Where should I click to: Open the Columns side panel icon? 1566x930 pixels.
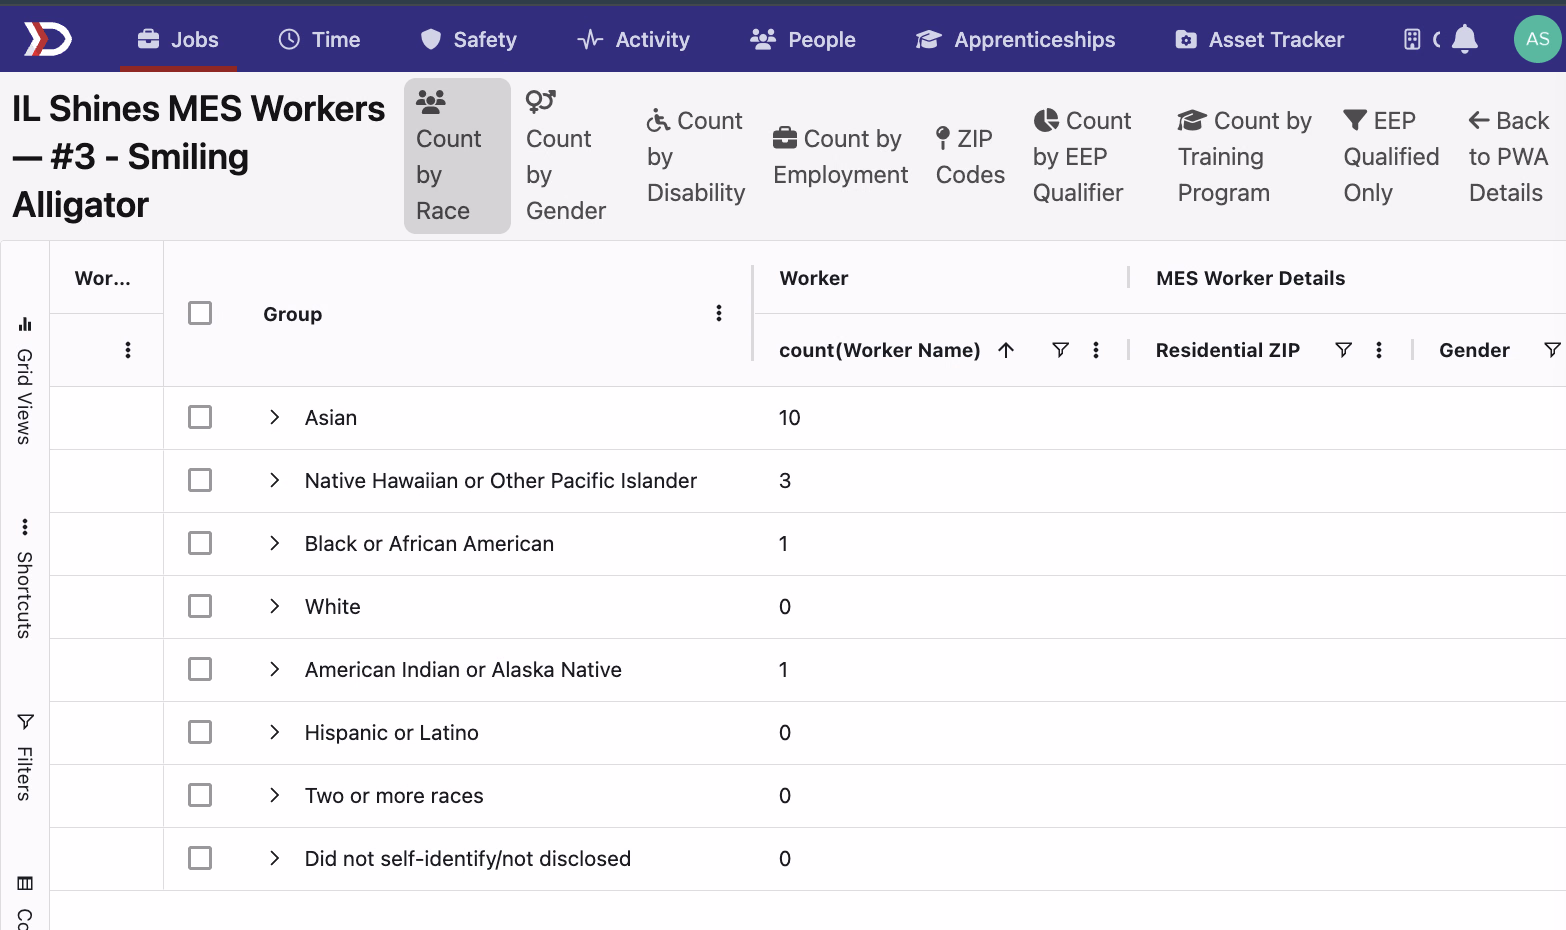pos(25,883)
